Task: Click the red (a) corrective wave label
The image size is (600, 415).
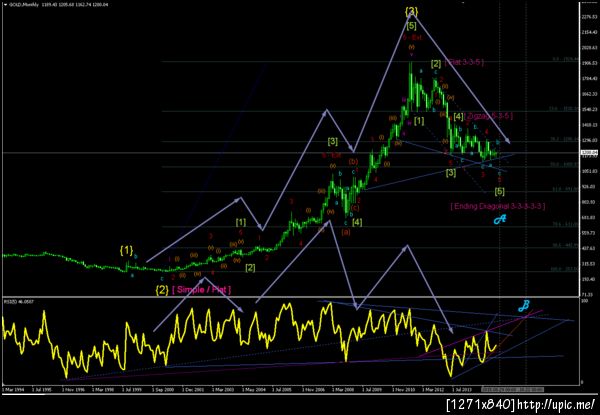Action: click(x=346, y=231)
